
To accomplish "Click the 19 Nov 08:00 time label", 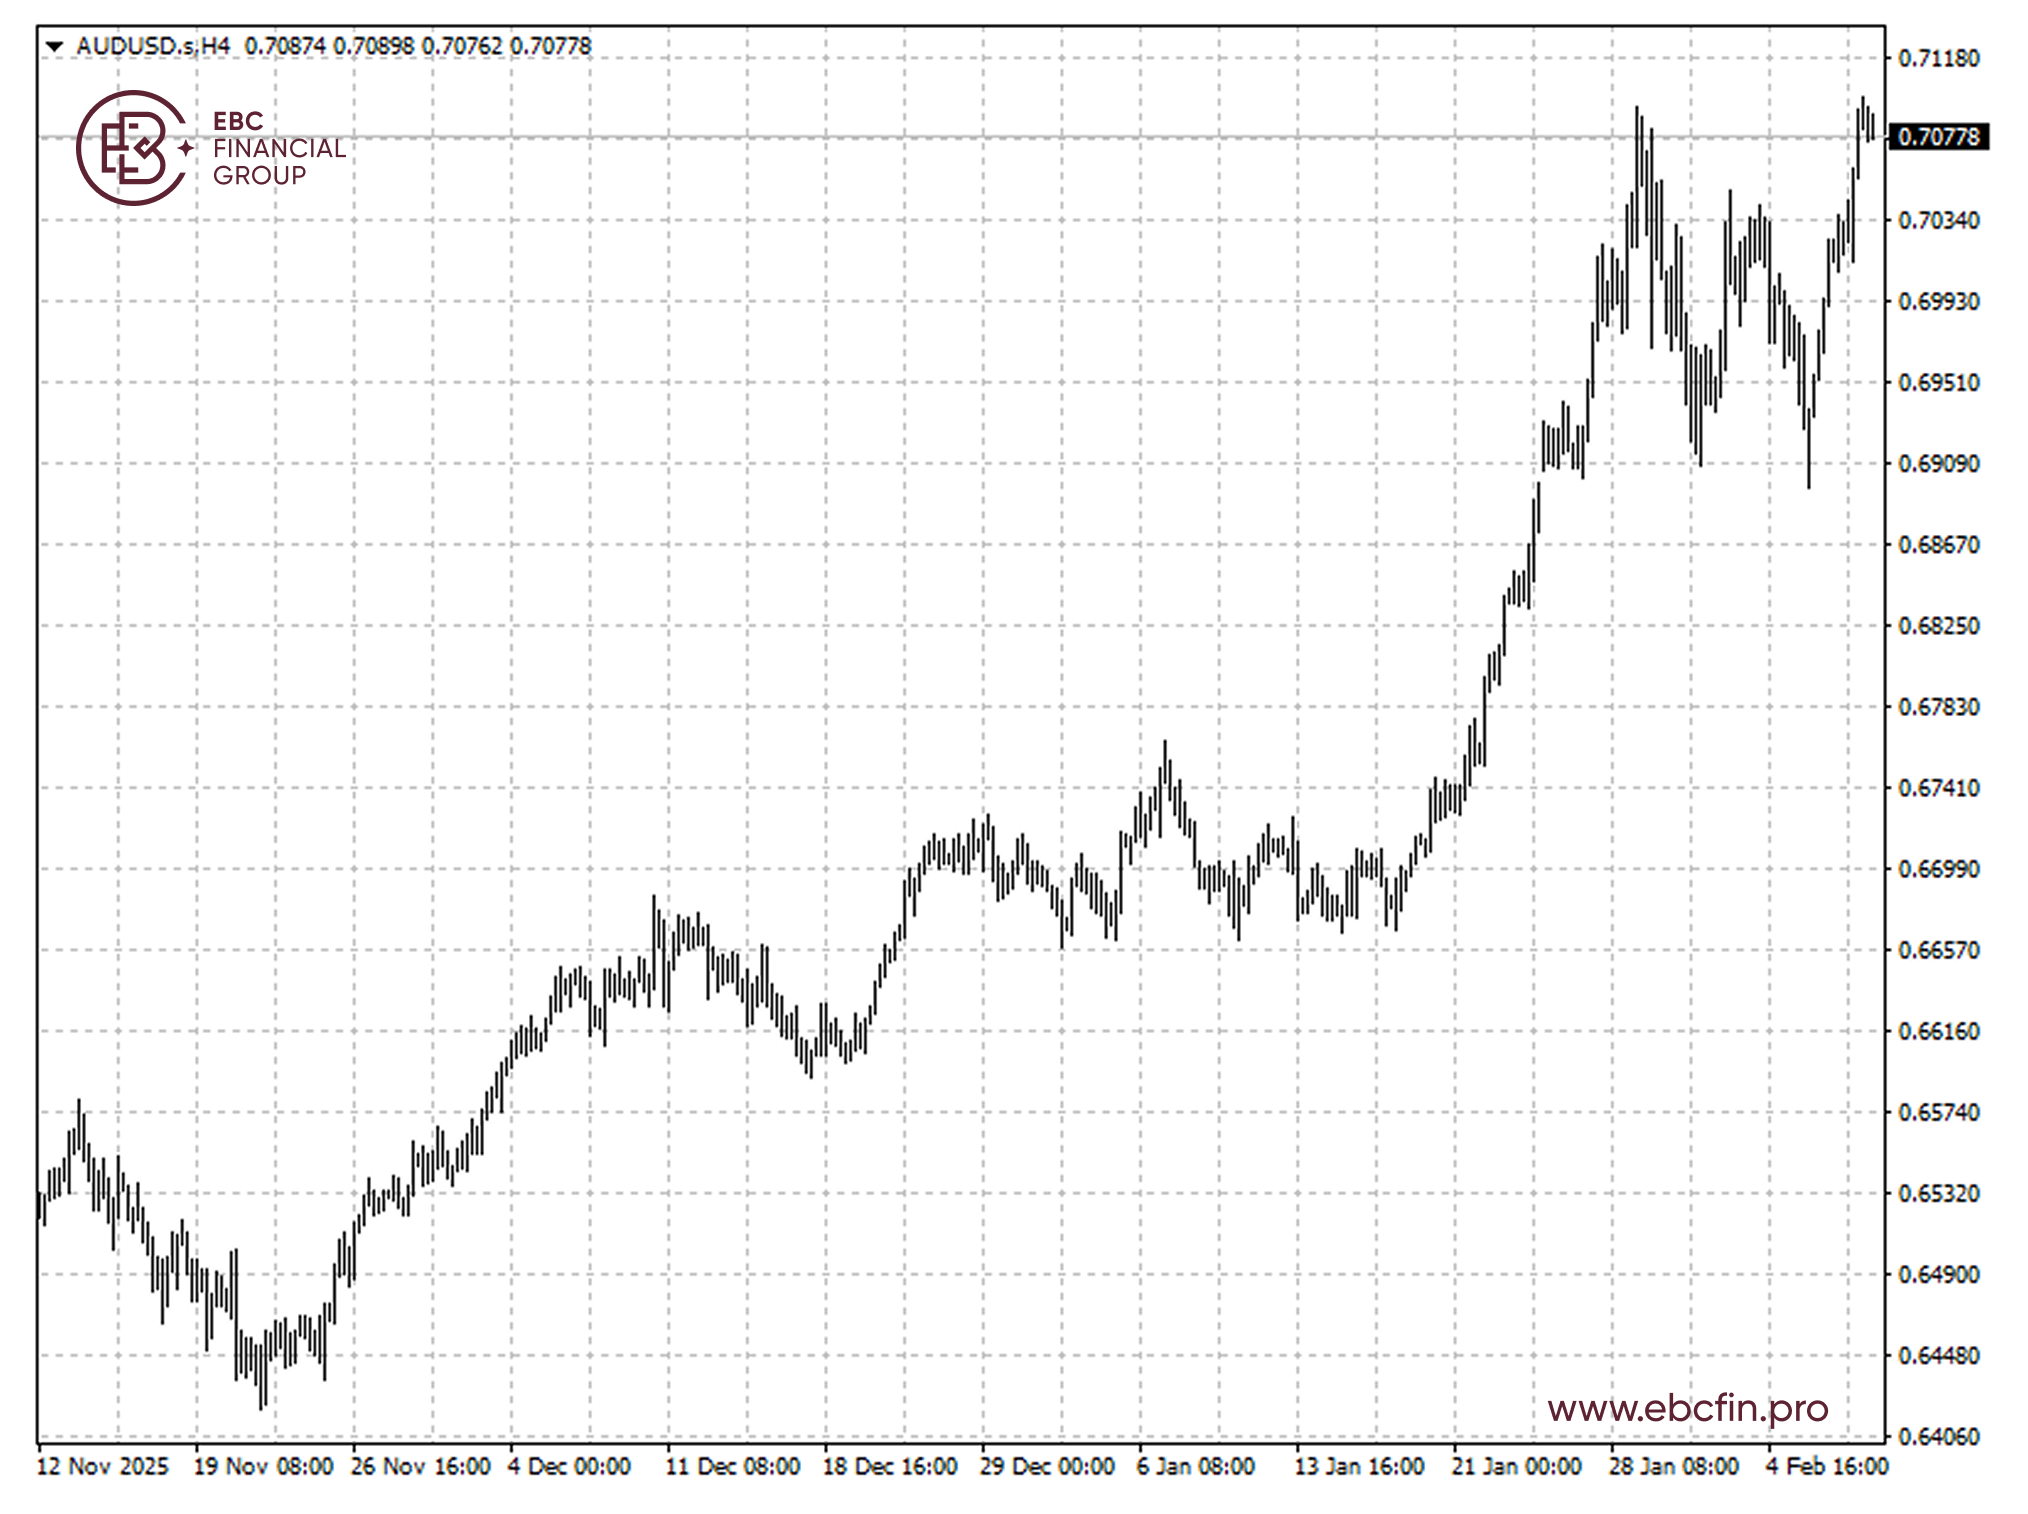I will pos(262,1467).
